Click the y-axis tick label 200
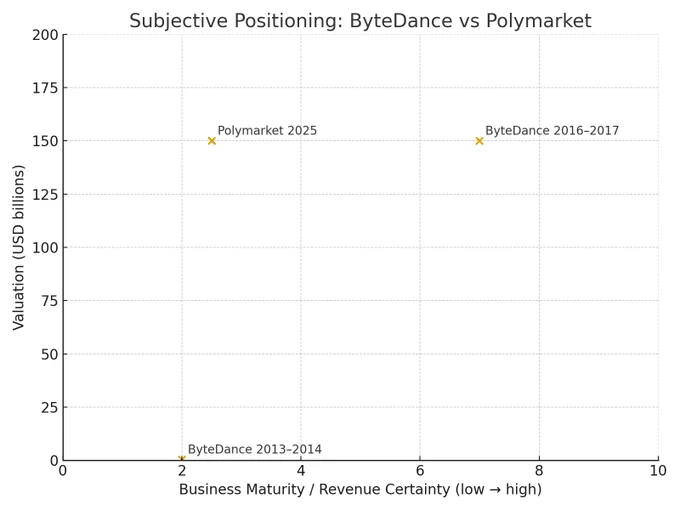The width and height of the screenshot is (680, 510). coord(45,35)
